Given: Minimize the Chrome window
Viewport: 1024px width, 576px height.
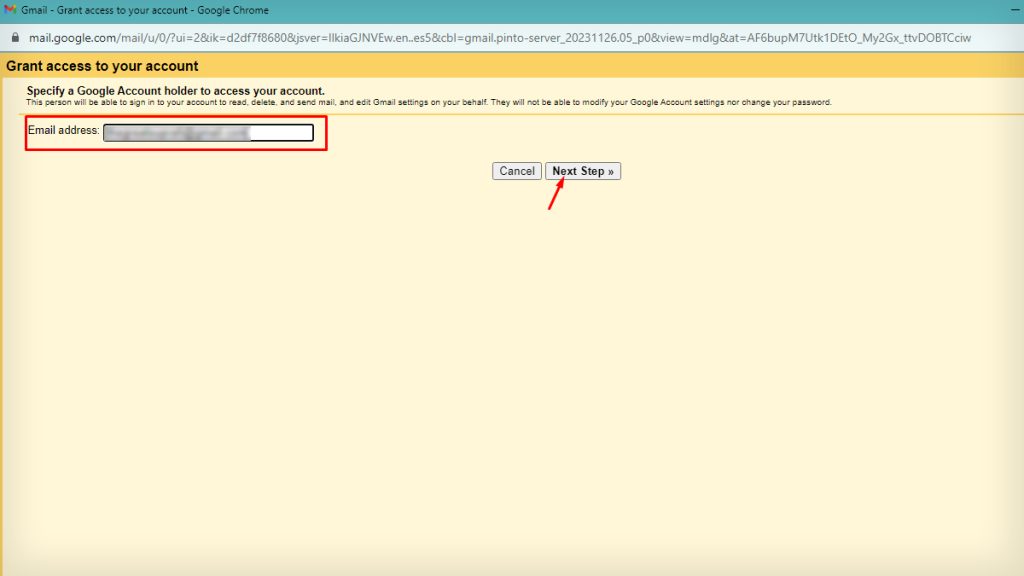Looking at the screenshot, I should point(1015,10).
